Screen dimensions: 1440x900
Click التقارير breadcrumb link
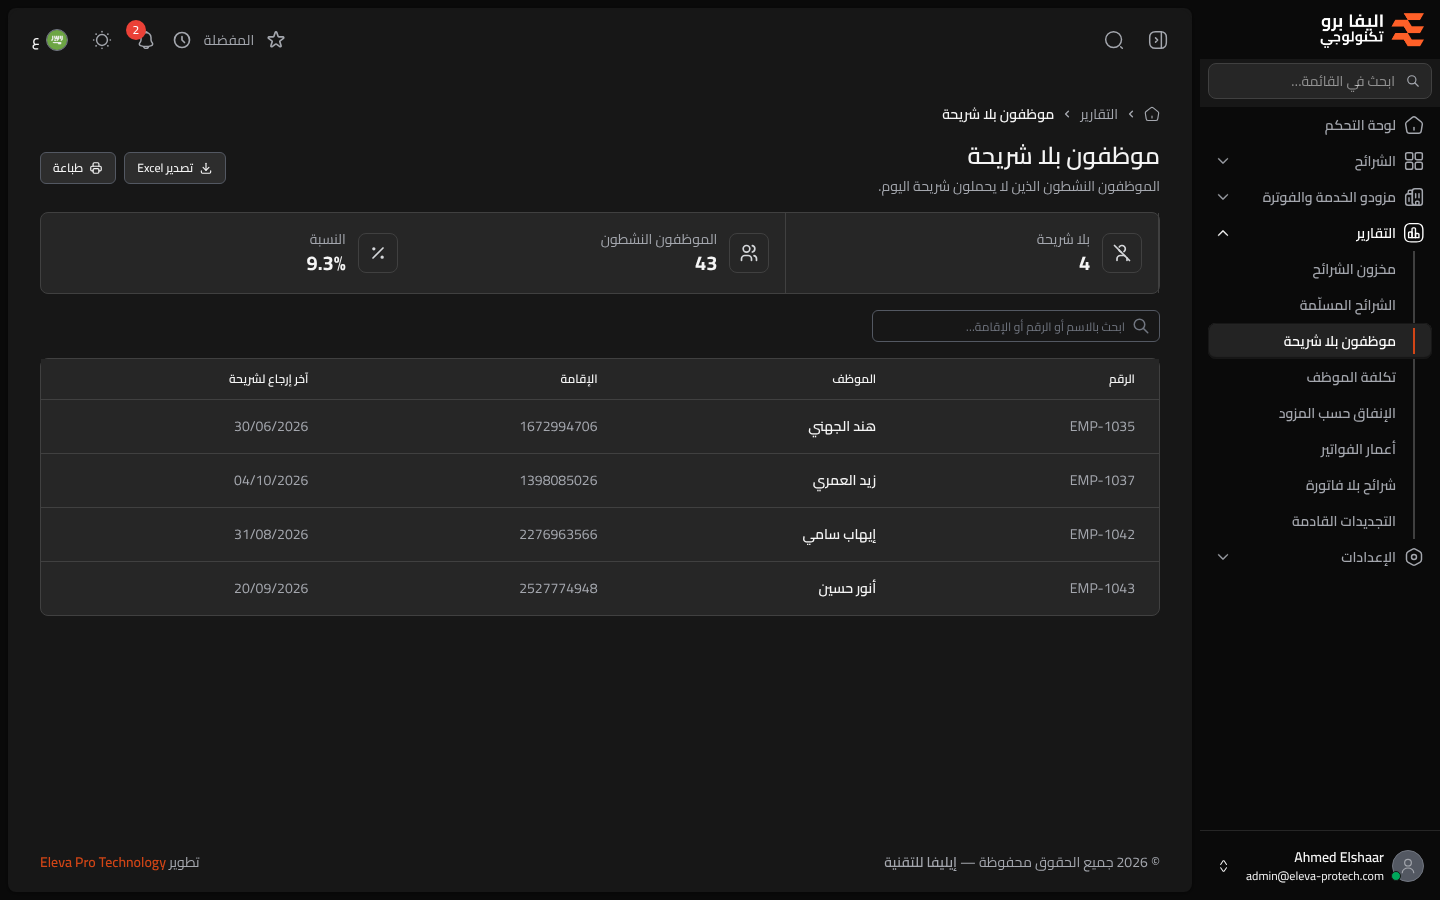[x=1098, y=114]
